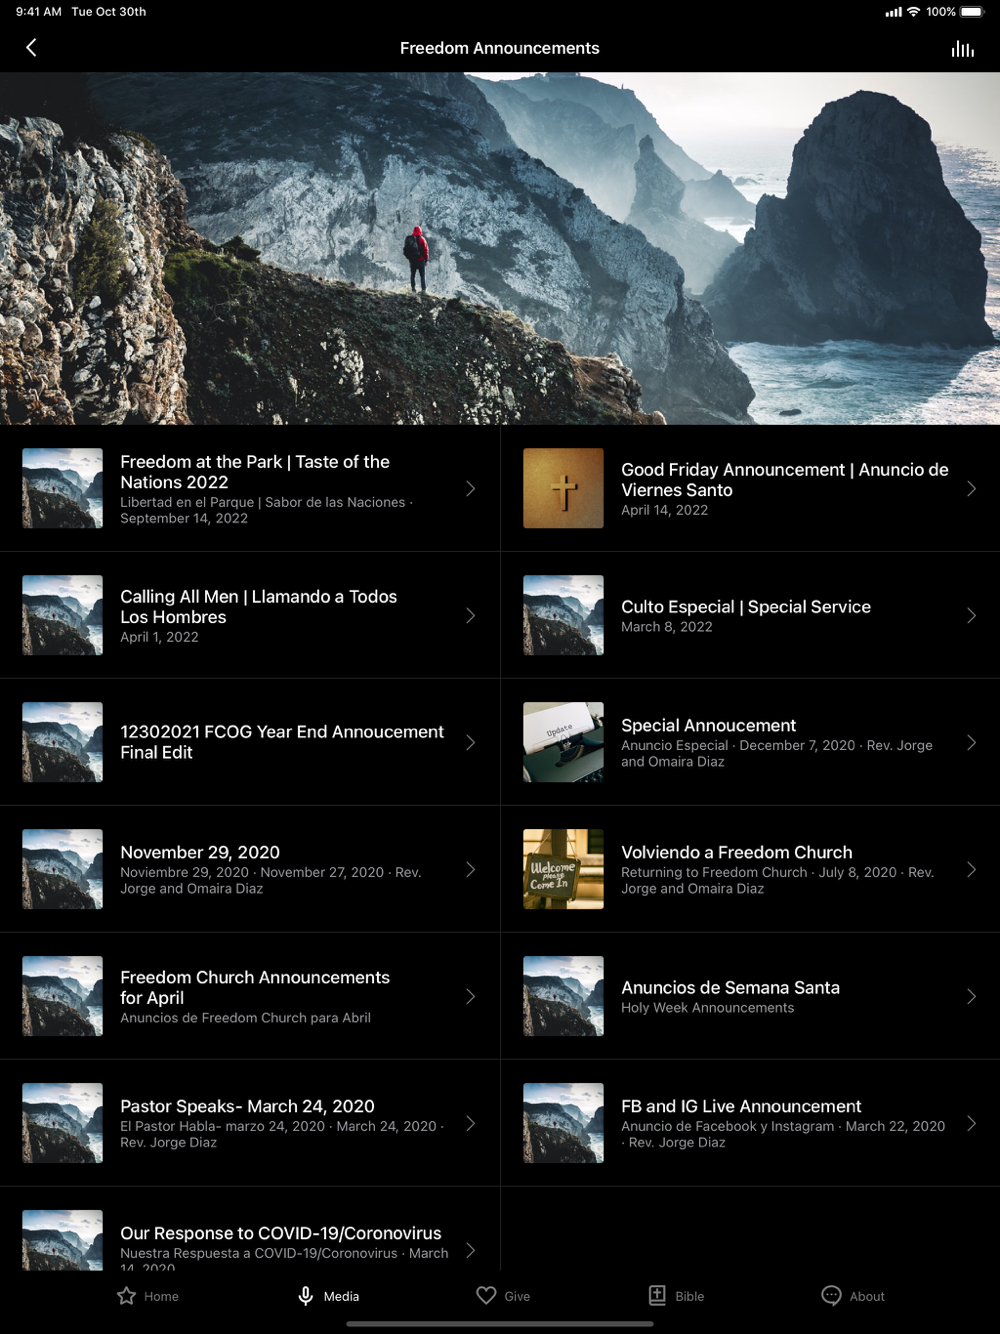
Task: Expand chevron for Volviendo a Freedom Church row
Action: tap(971, 869)
